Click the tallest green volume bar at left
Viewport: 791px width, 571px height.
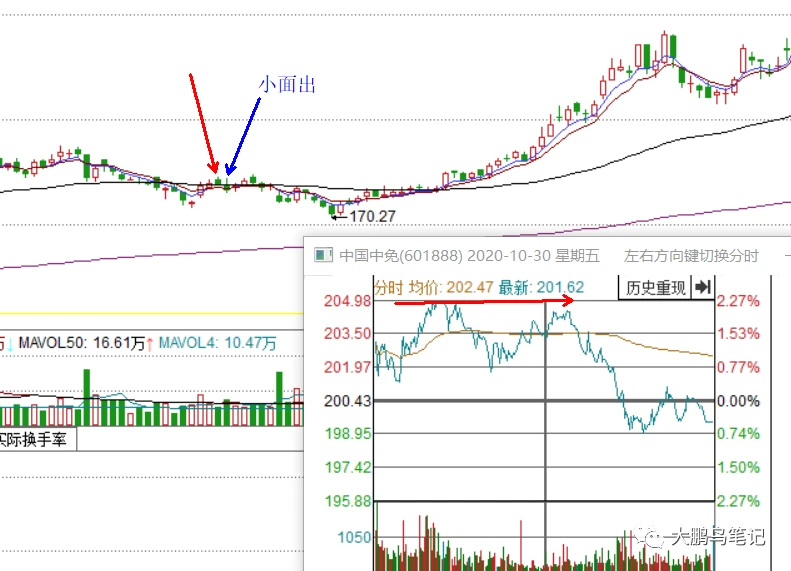point(87,397)
